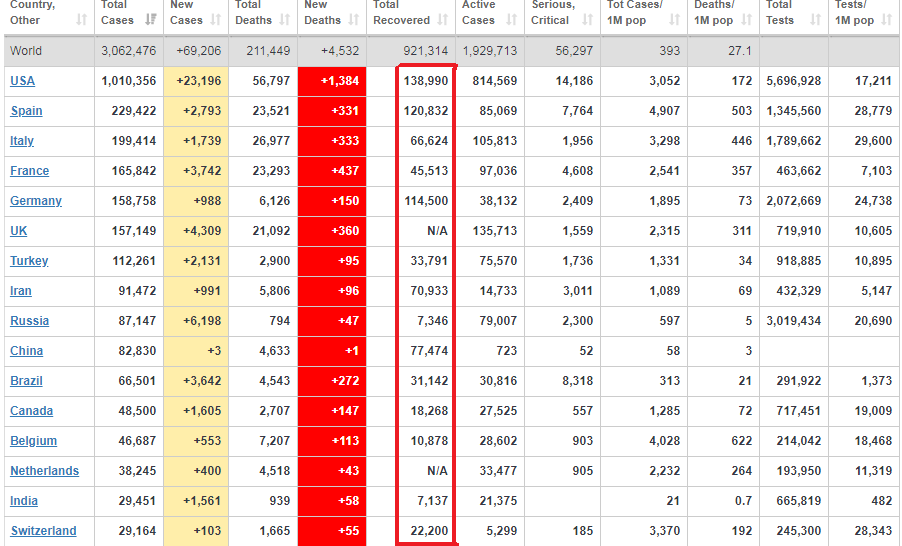Select USA total cases 1,010,356
Viewport: 902px width, 546px height.
pyautogui.click(x=128, y=81)
